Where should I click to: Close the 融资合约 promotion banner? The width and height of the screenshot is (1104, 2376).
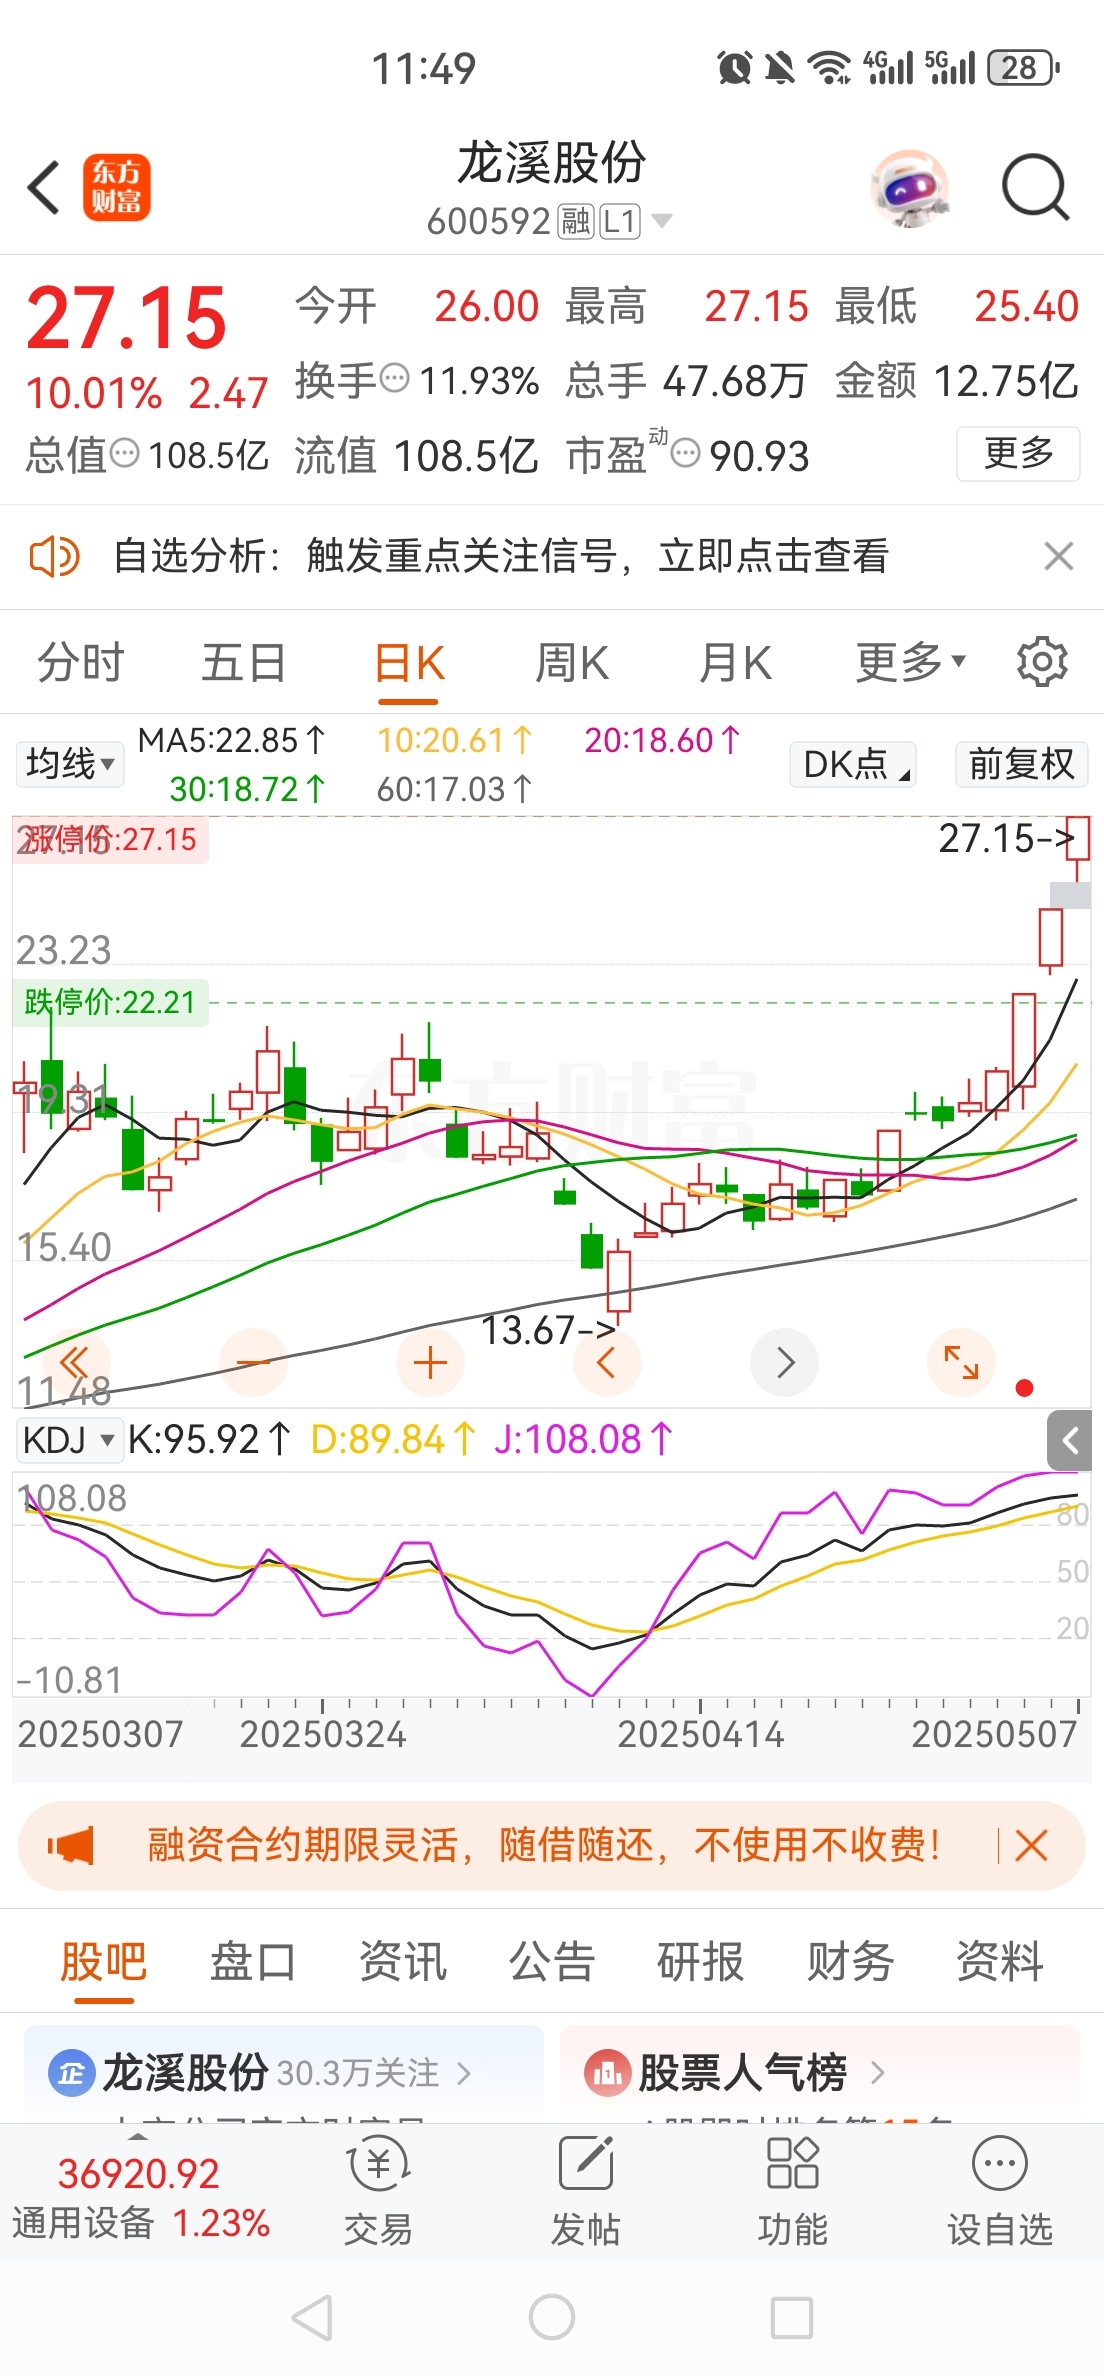pyautogui.click(x=1031, y=1845)
